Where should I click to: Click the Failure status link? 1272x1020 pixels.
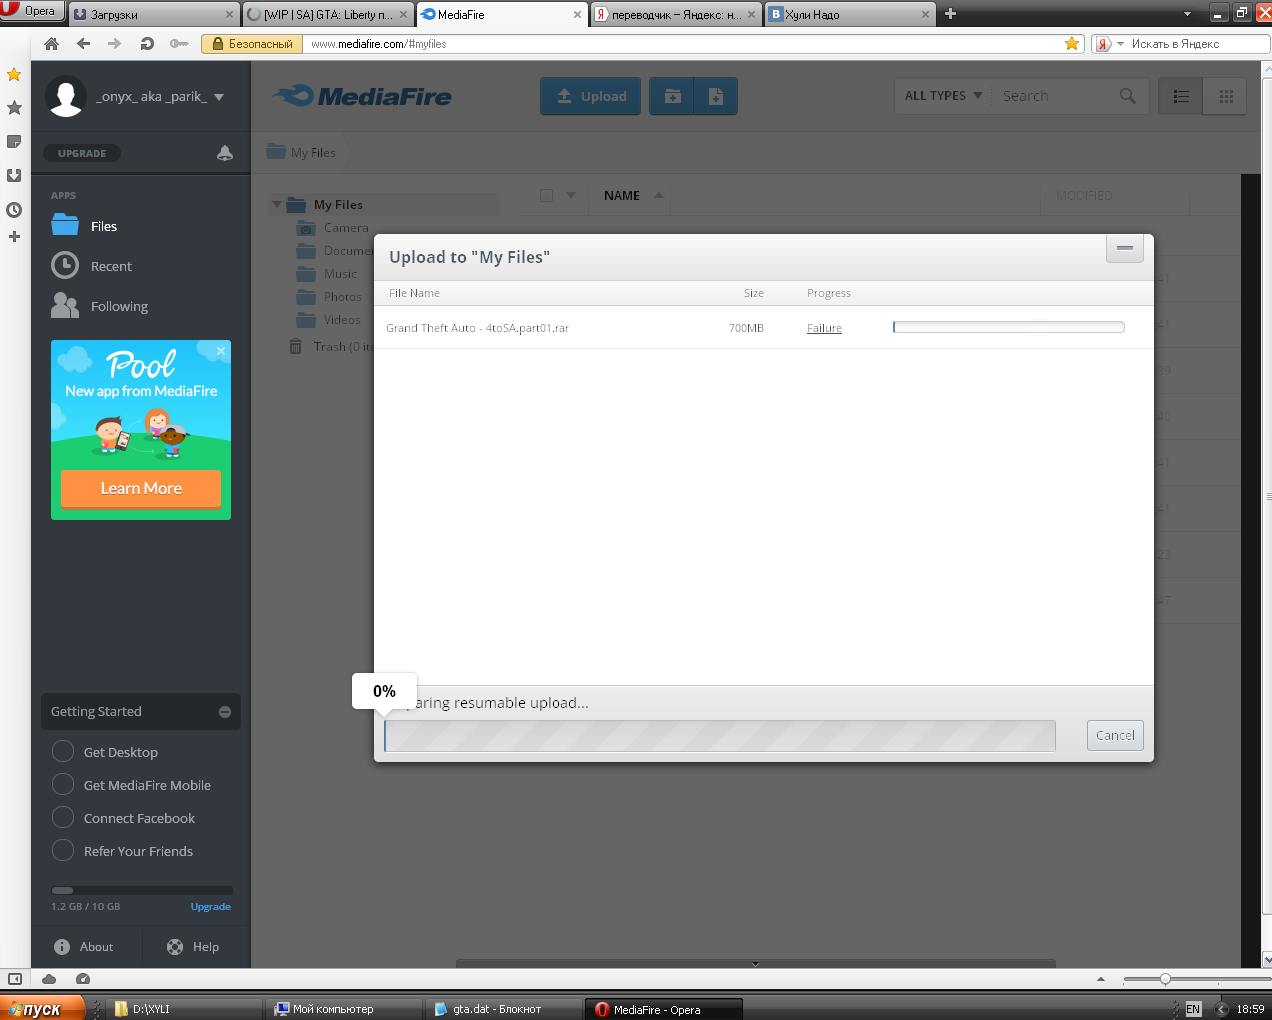(x=824, y=328)
